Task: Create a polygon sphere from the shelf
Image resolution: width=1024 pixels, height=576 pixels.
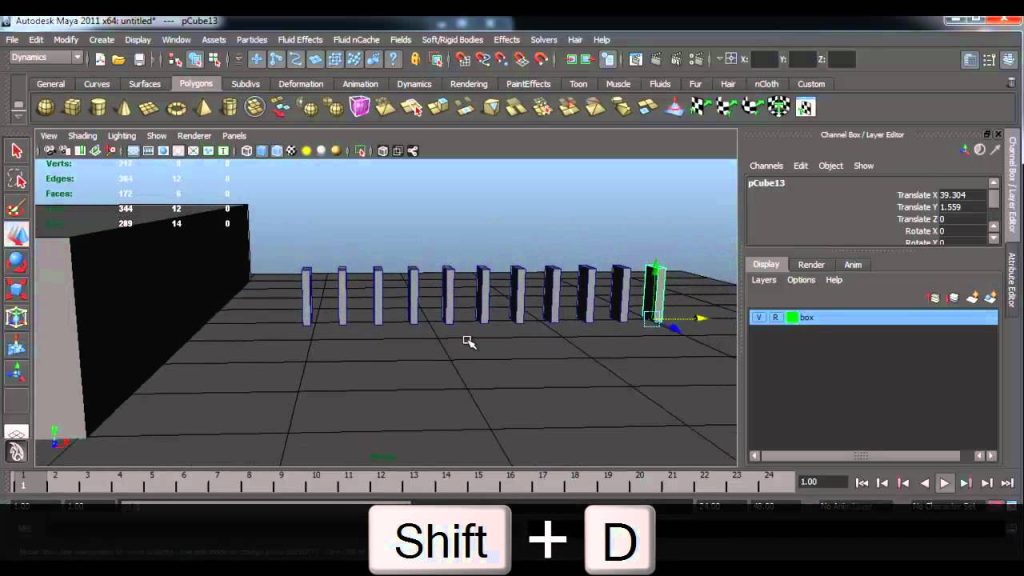Action: (x=46, y=107)
